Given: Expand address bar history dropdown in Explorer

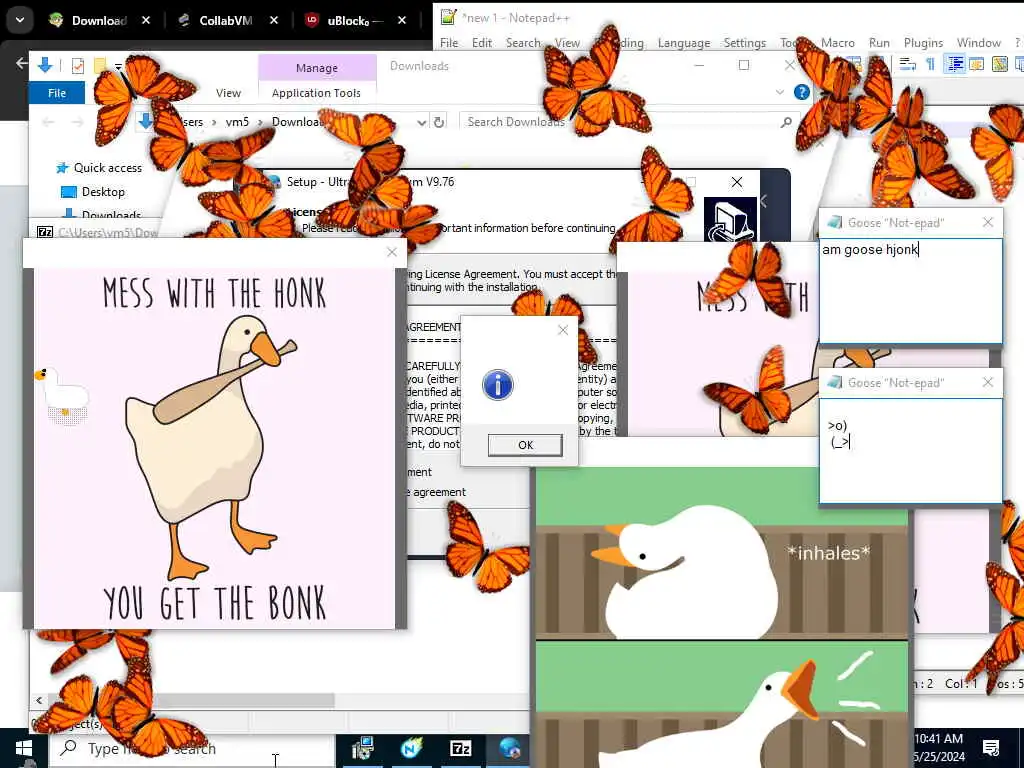Looking at the screenshot, I should point(421,122).
